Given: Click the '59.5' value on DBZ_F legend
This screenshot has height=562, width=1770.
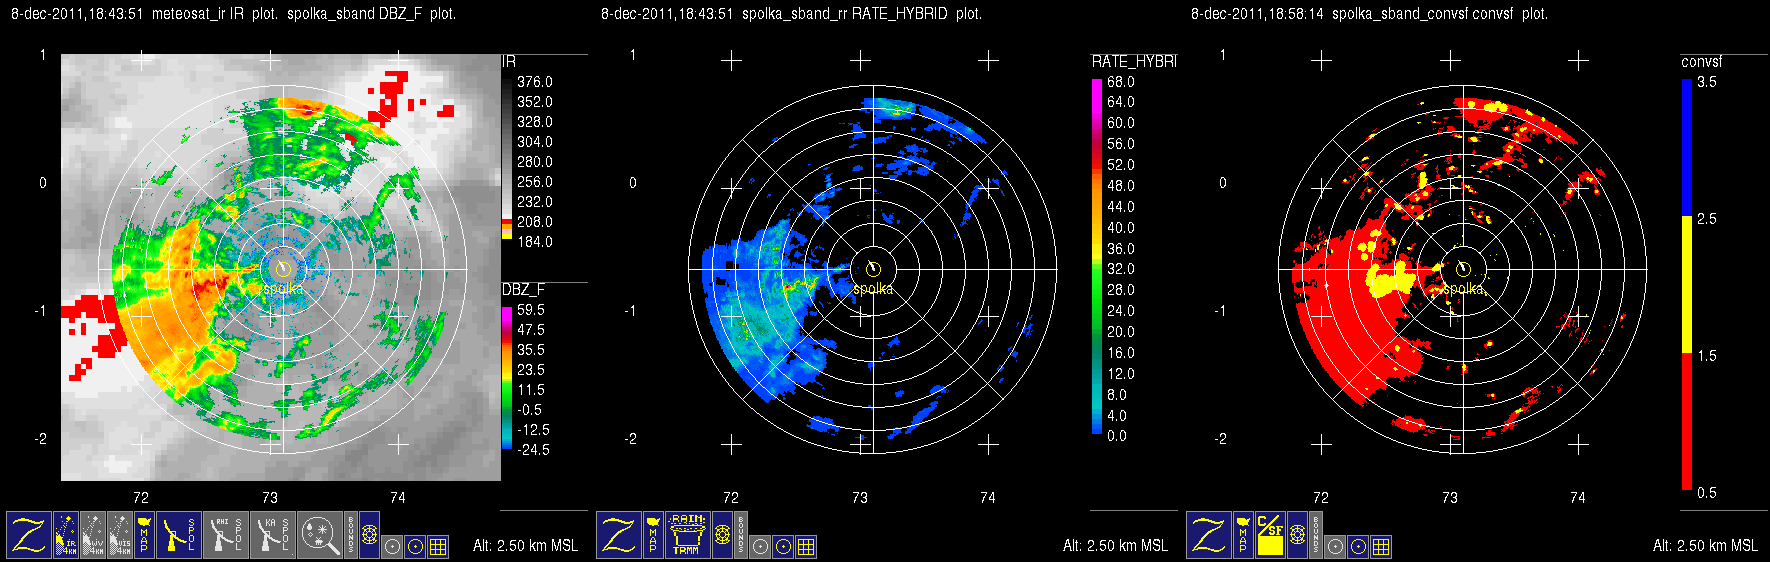Looking at the screenshot, I should tap(531, 310).
